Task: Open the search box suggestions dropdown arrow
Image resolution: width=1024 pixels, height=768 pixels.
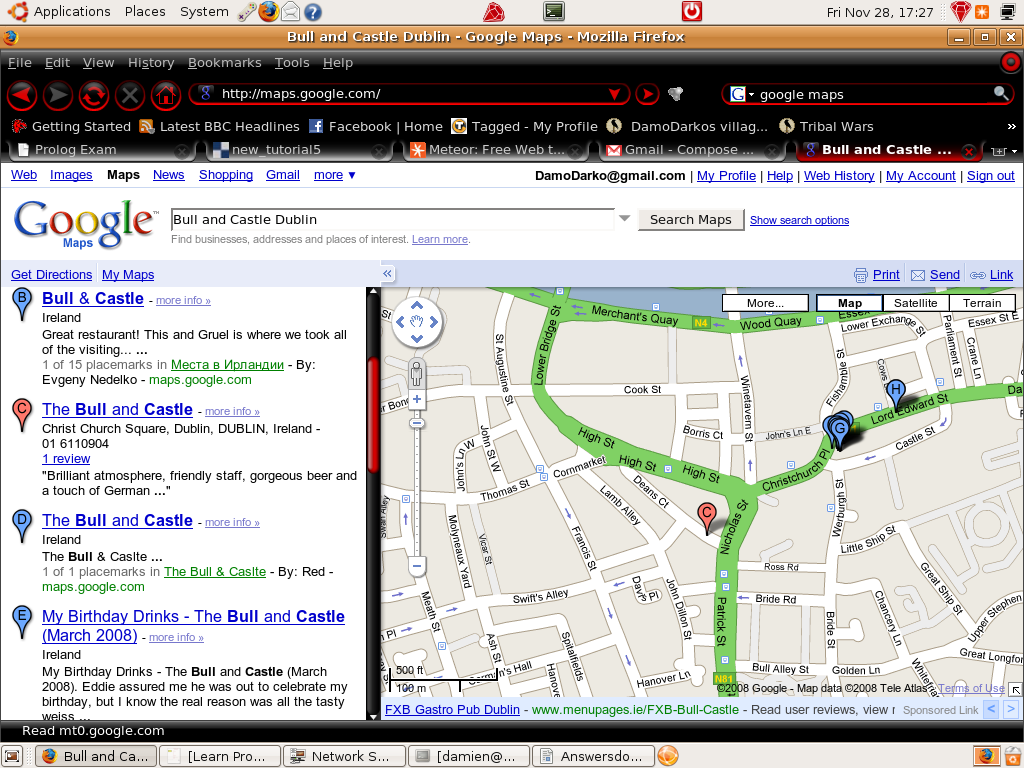Action: (x=625, y=219)
